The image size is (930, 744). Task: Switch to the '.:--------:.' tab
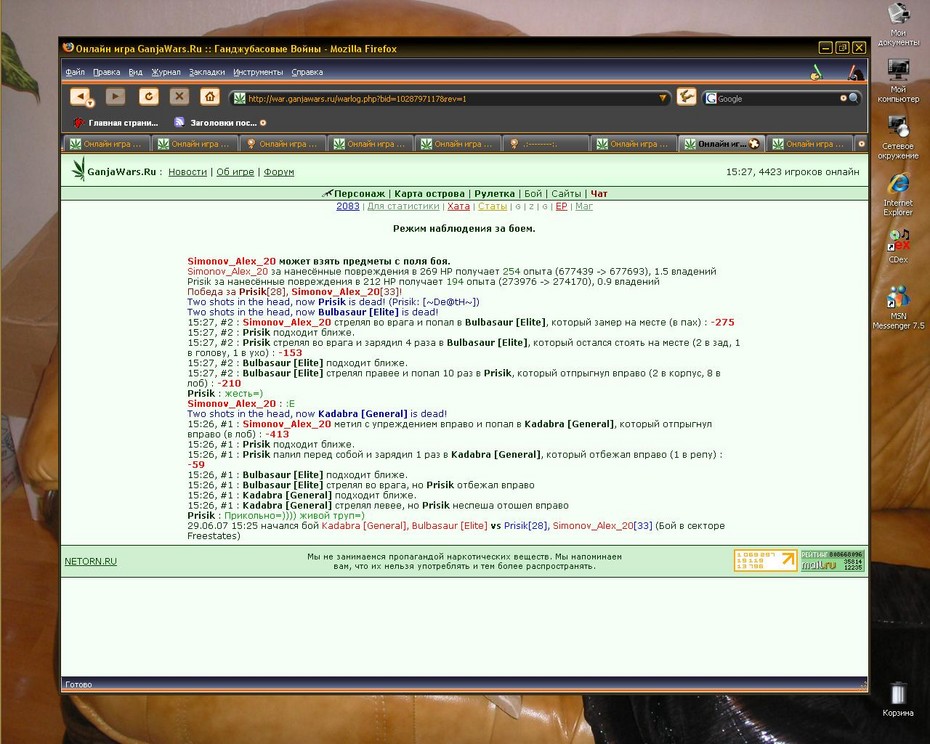[545, 144]
